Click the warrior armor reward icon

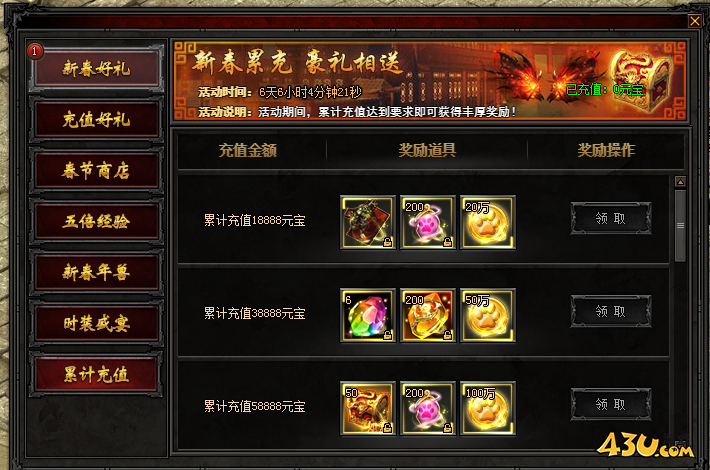tap(368, 222)
